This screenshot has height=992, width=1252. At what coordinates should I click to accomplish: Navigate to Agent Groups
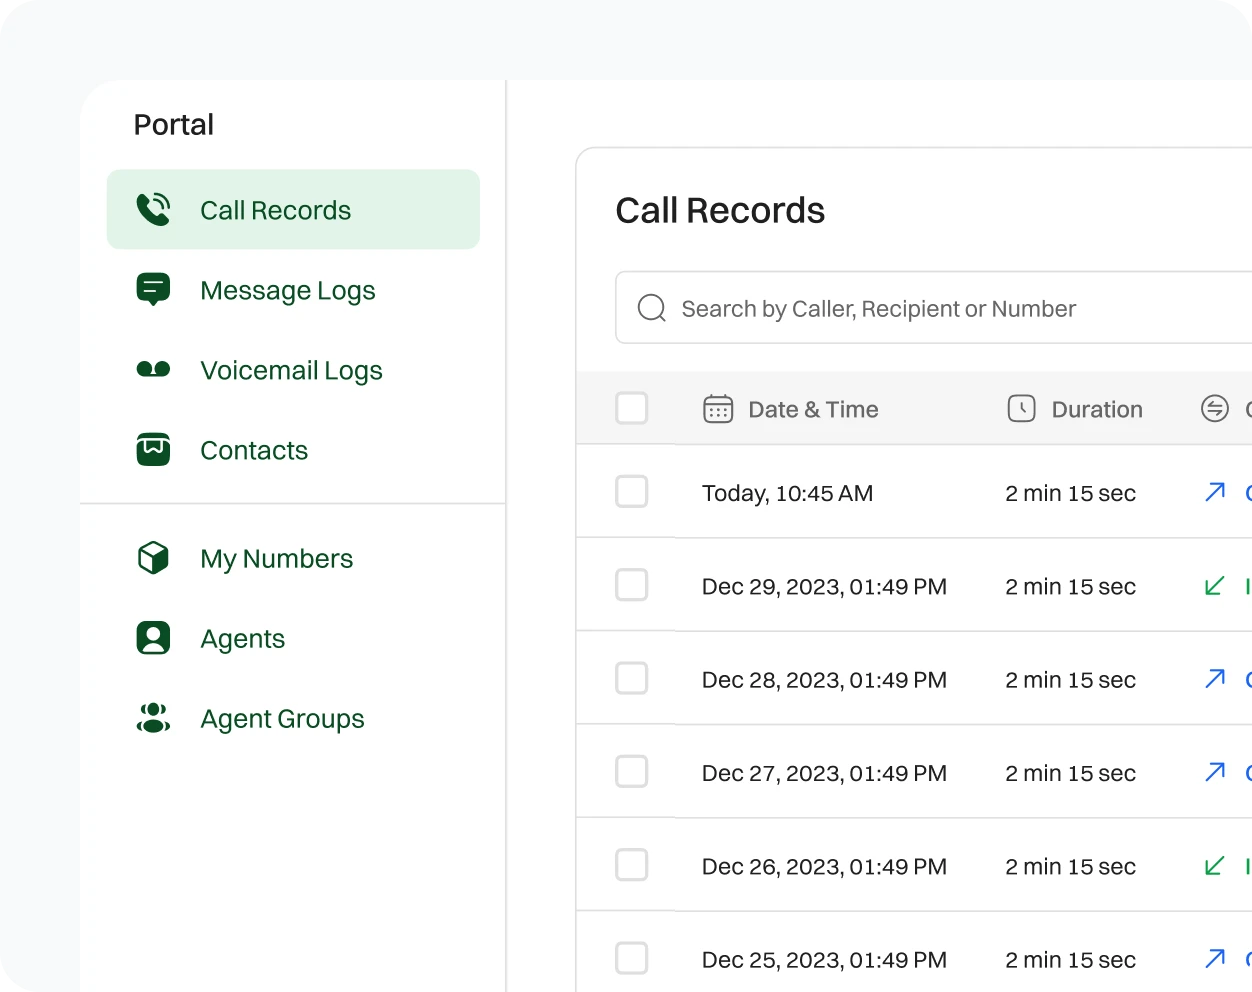pos(282,718)
